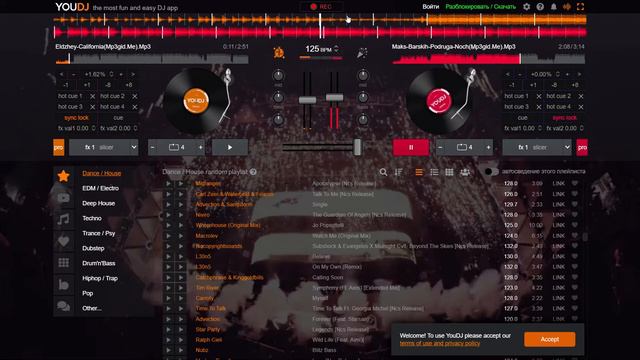Start recording with the REC button
This screenshot has height=360, width=640.
pos(321,7)
